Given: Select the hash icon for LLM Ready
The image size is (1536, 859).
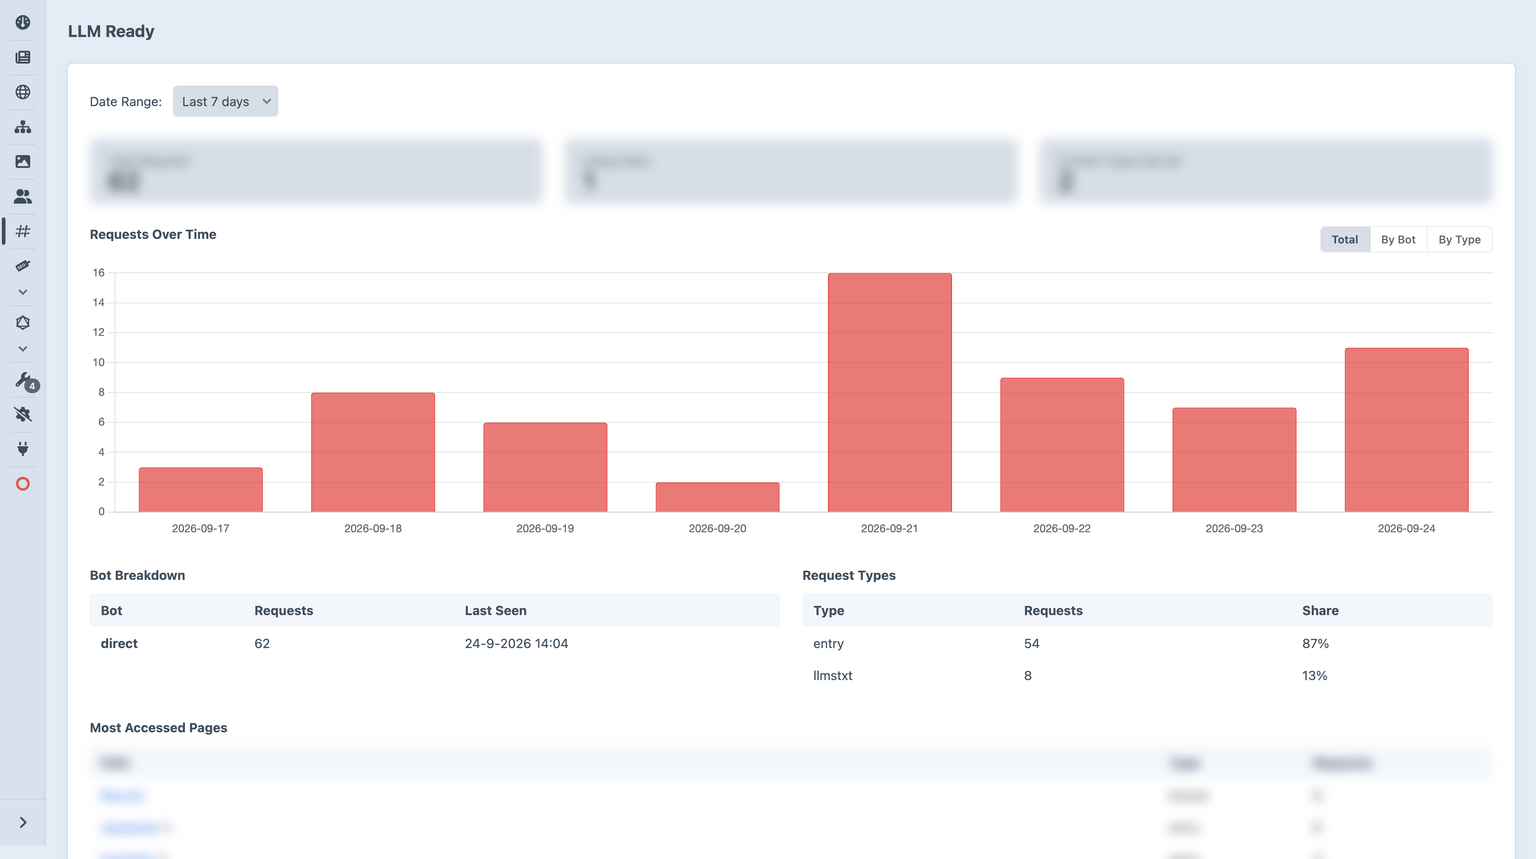Looking at the screenshot, I should (22, 231).
